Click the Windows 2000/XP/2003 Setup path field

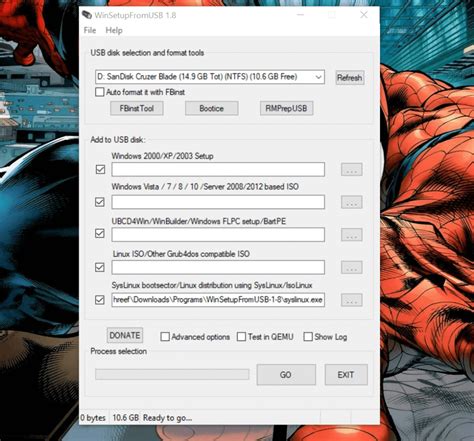click(218, 169)
